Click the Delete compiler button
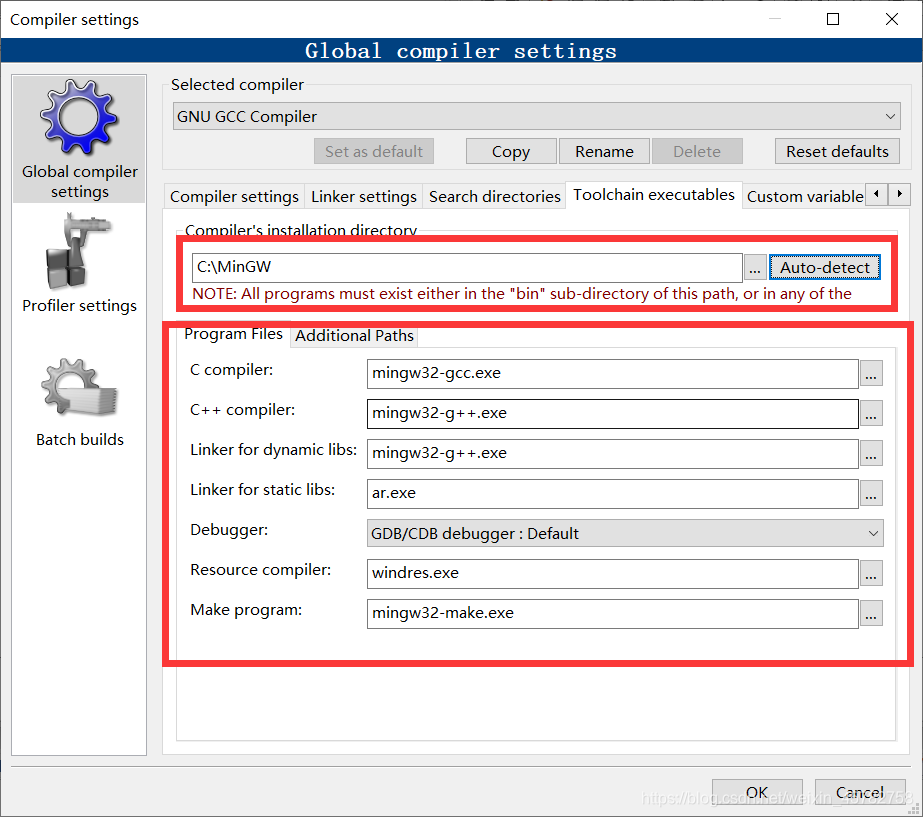This screenshot has height=817, width=923. [x=697, y=151]
